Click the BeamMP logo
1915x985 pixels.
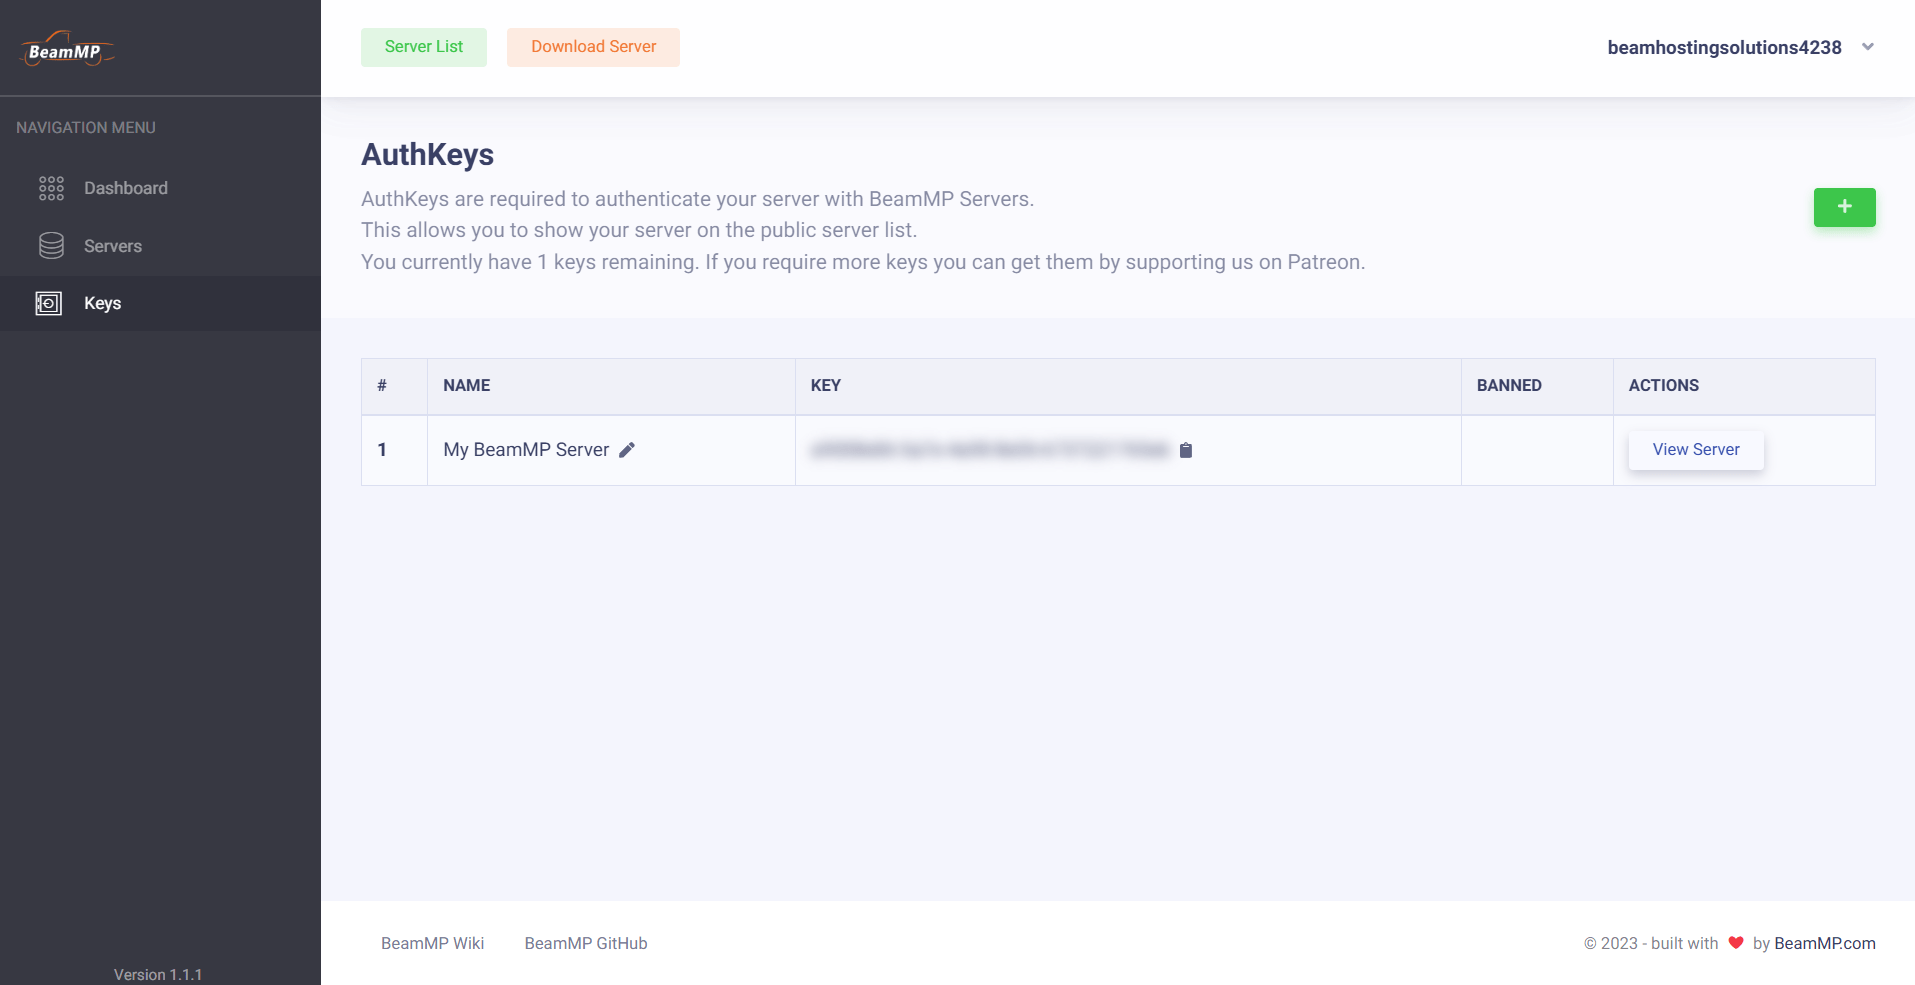pos(67,49)
